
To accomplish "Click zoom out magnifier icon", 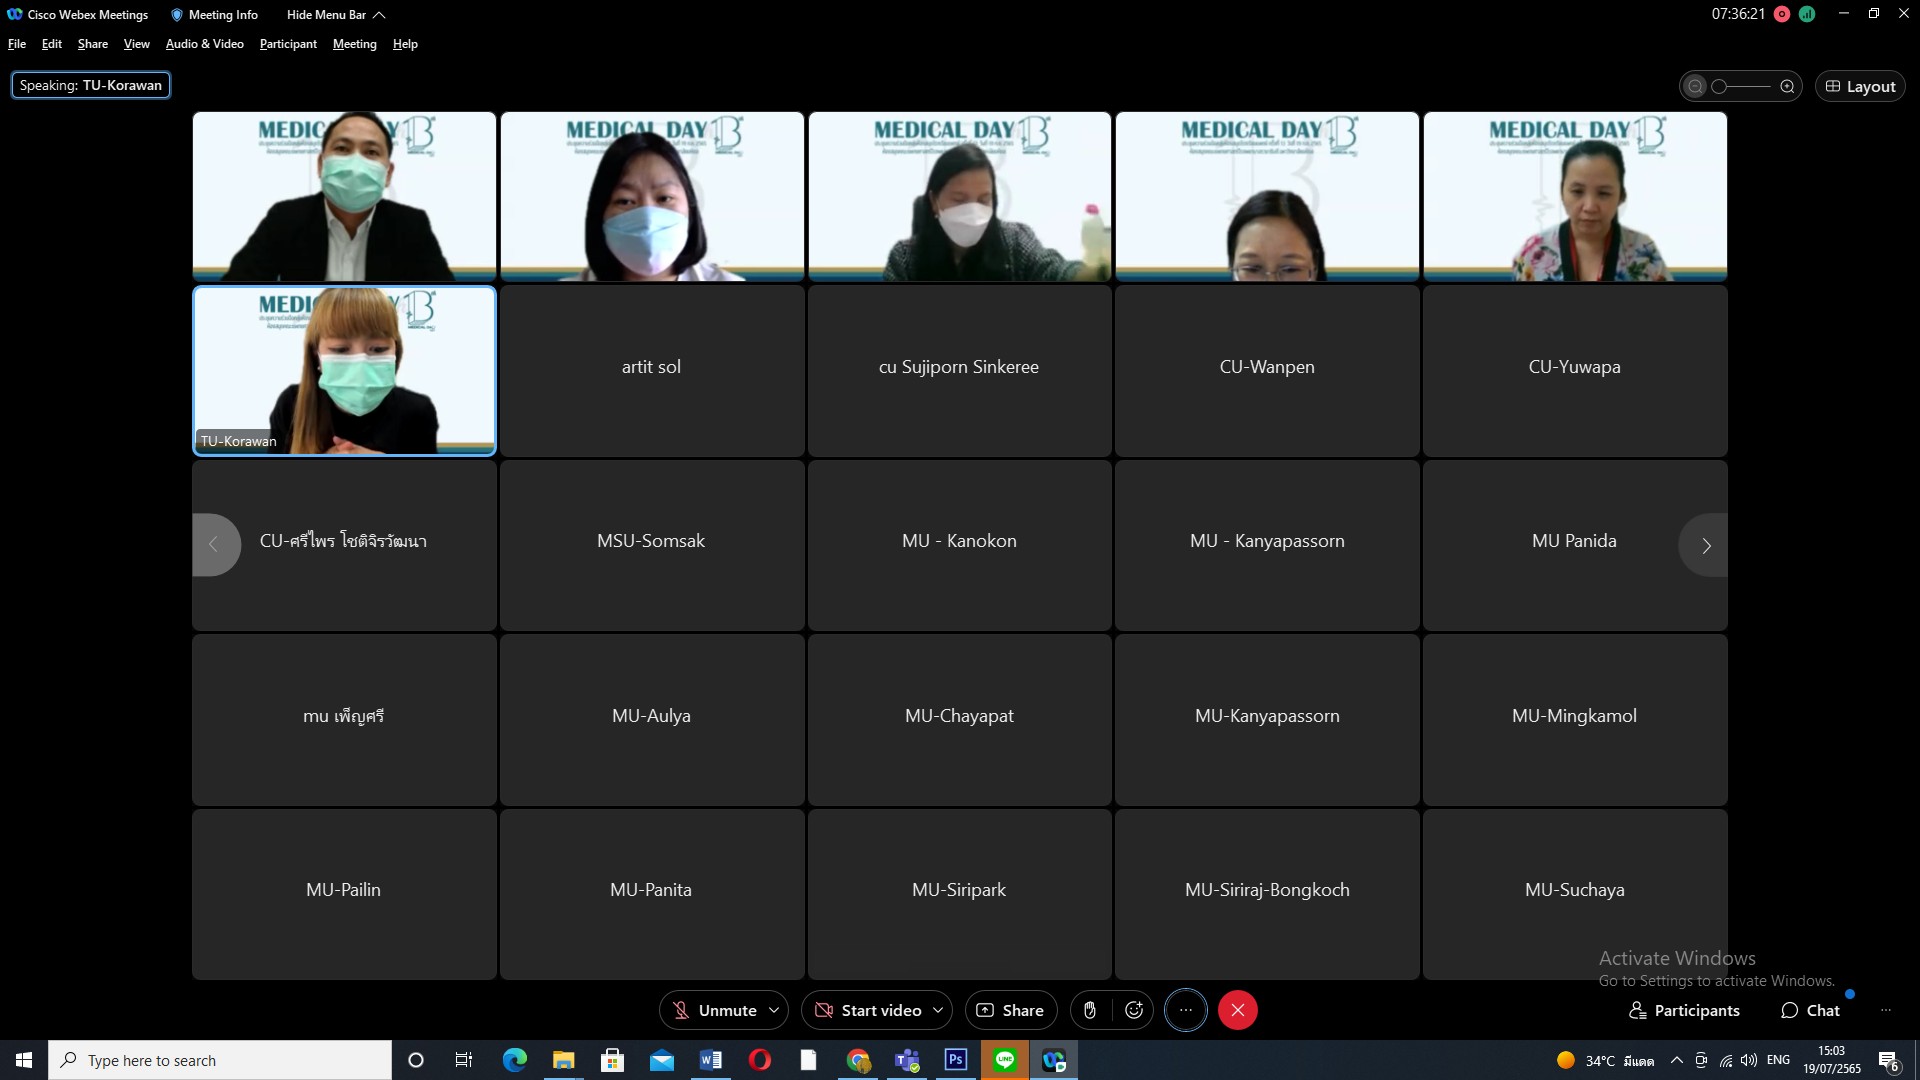I will coord(1695,86).
